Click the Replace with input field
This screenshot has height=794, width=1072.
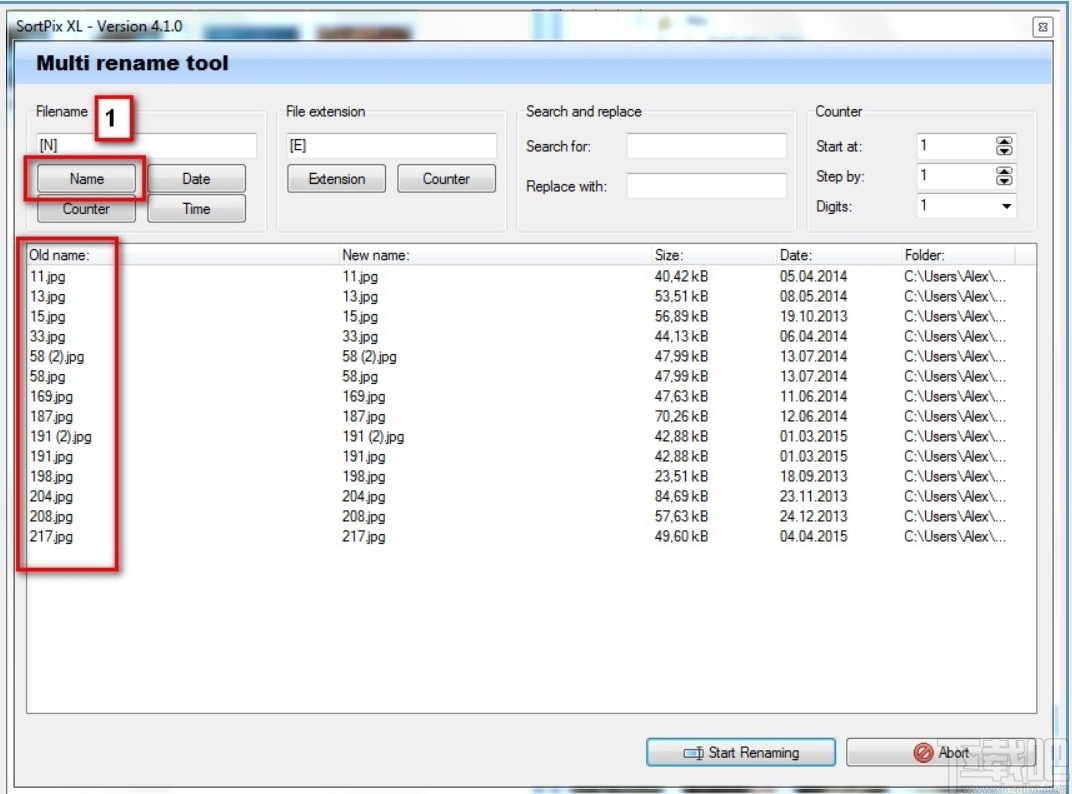[706, 185]
